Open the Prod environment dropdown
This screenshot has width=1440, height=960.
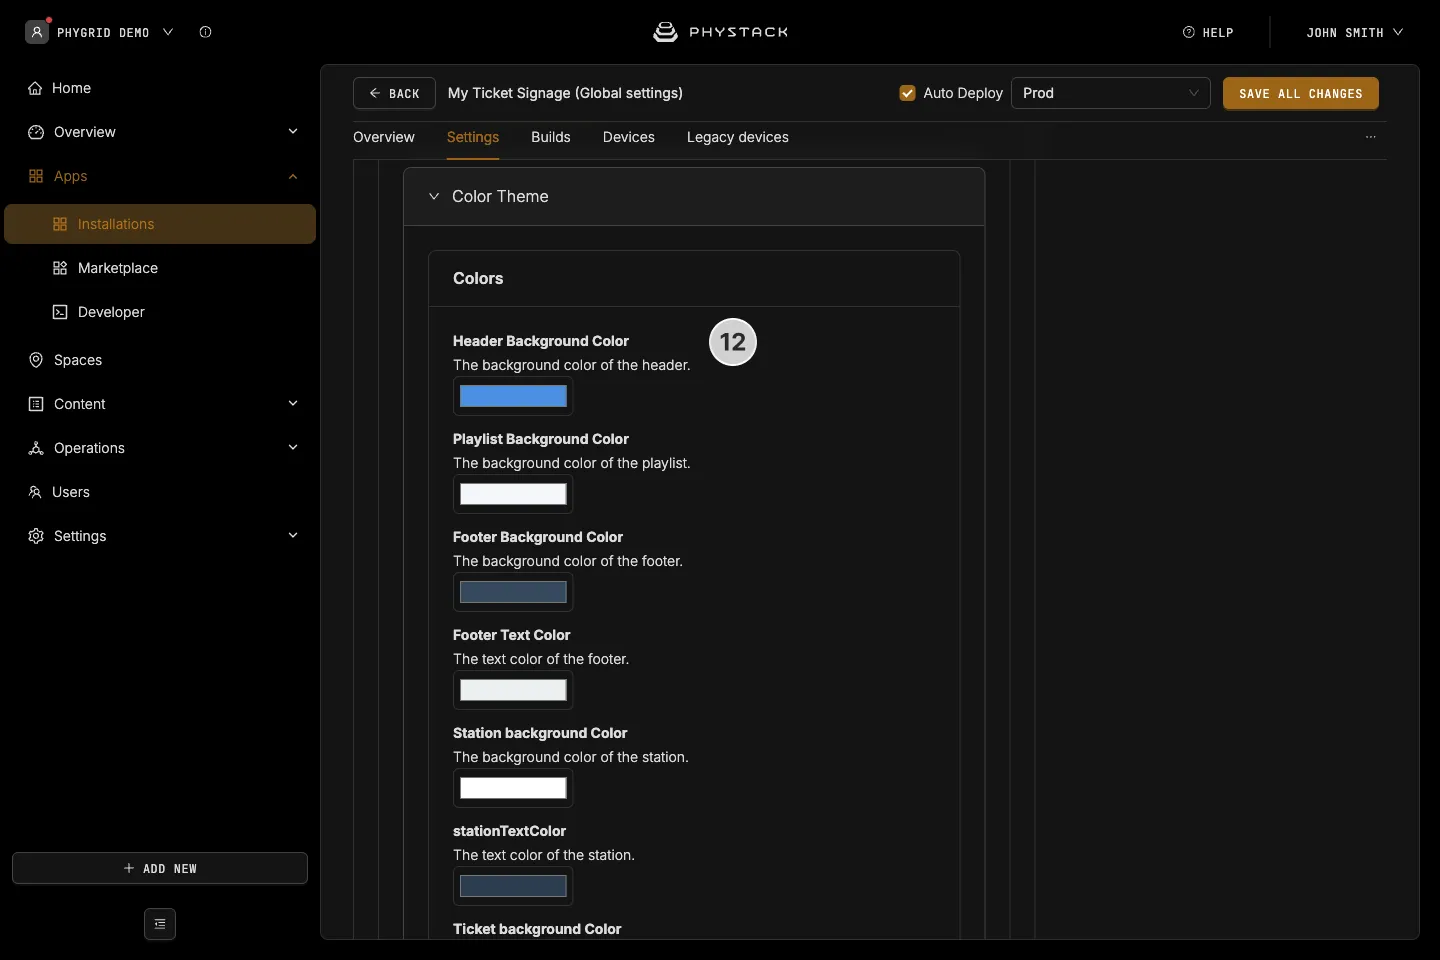click(1111, 93)
